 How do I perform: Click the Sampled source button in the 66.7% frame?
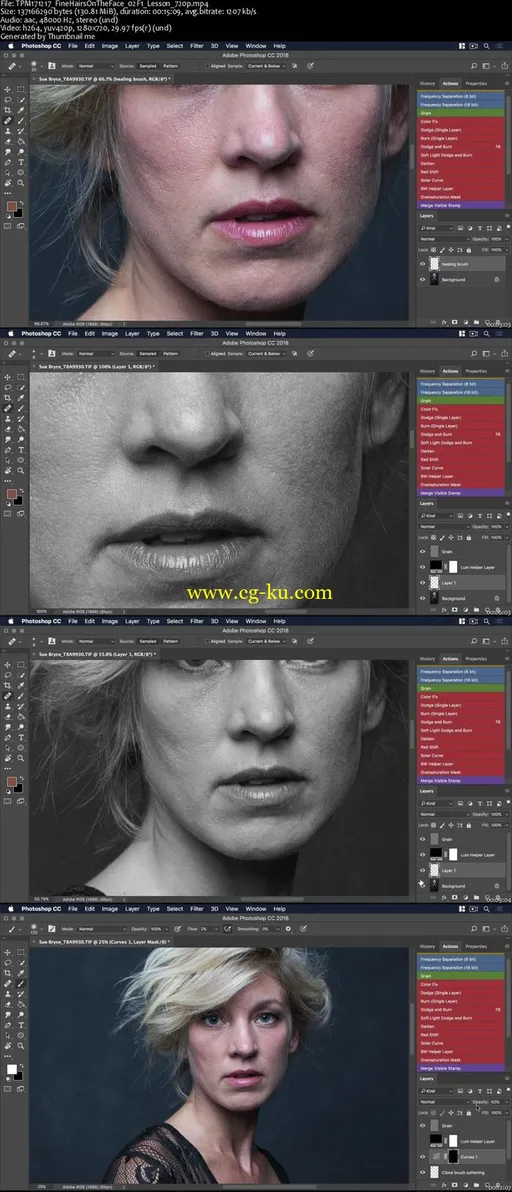148,66
